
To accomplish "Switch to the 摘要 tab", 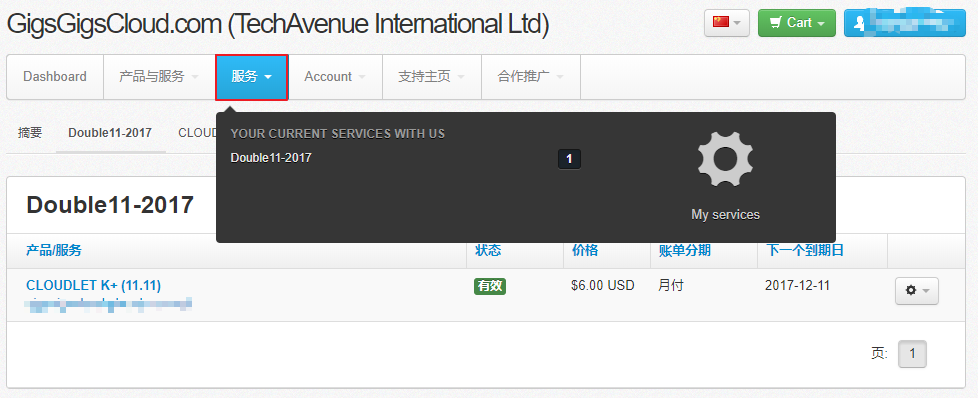I will (x=30, y=132).
